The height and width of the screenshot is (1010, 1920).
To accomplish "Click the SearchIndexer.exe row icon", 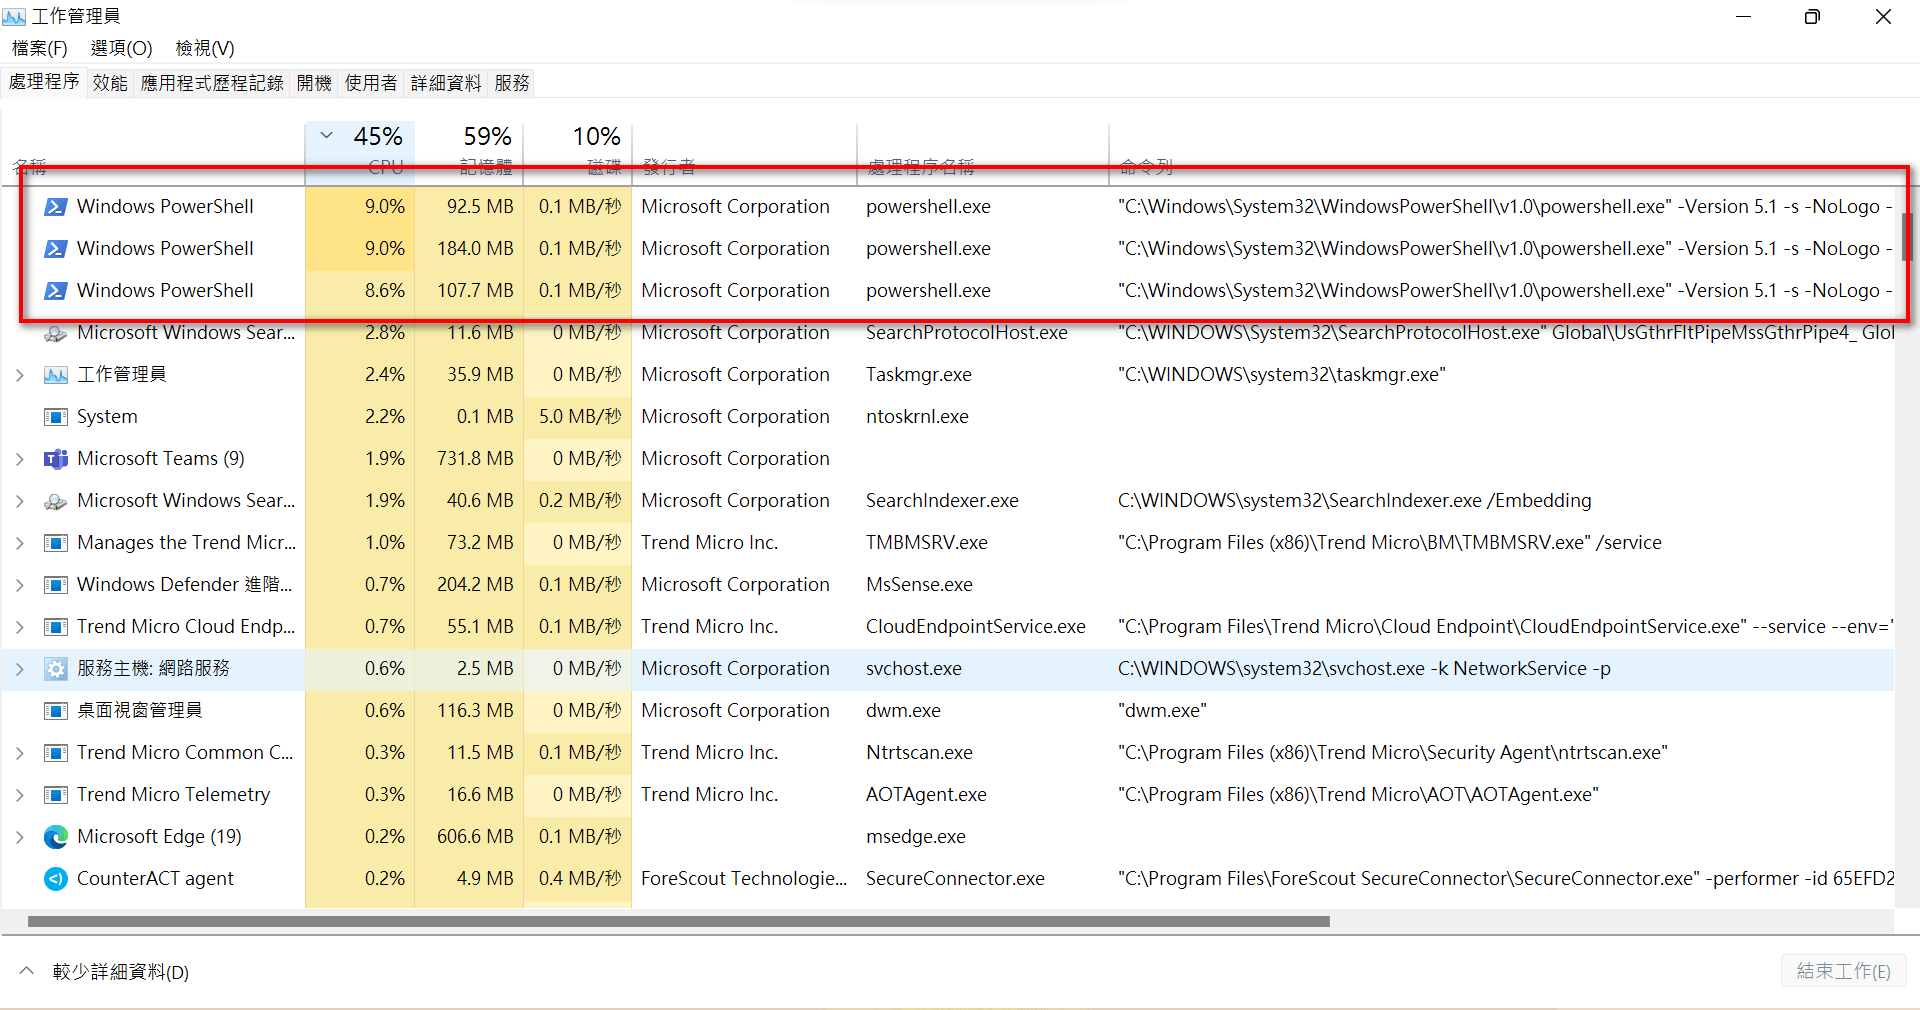I will pos(56,501).
